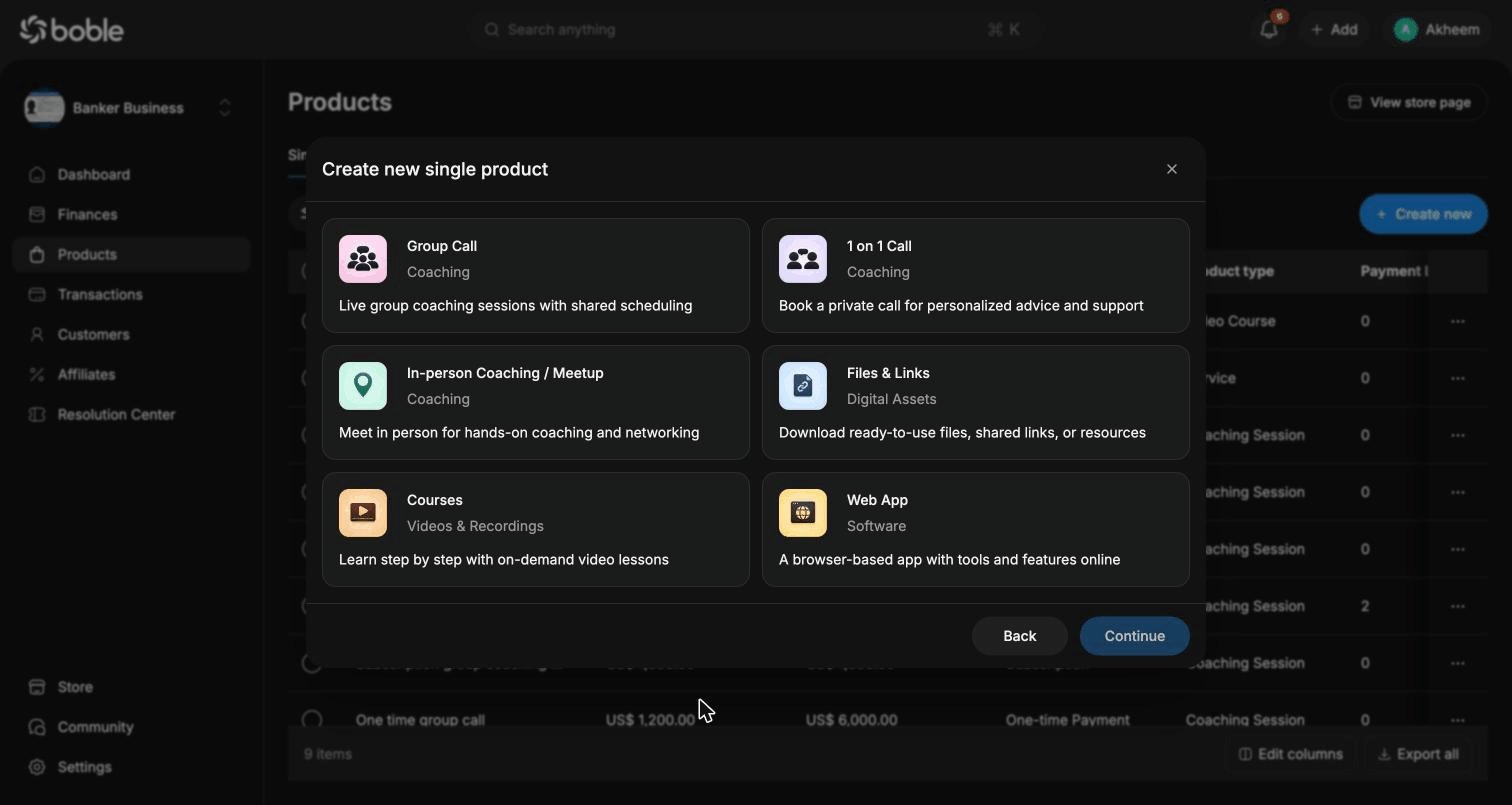Close the Create new single product dialog
The width and height of the screenshot is (1512, 805).
(x=1172, y=169)
